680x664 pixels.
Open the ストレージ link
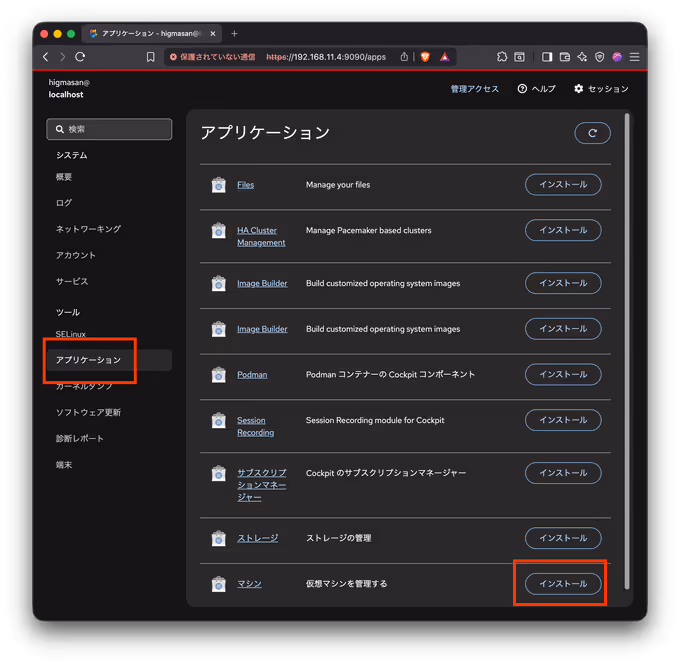click(258, 538)
